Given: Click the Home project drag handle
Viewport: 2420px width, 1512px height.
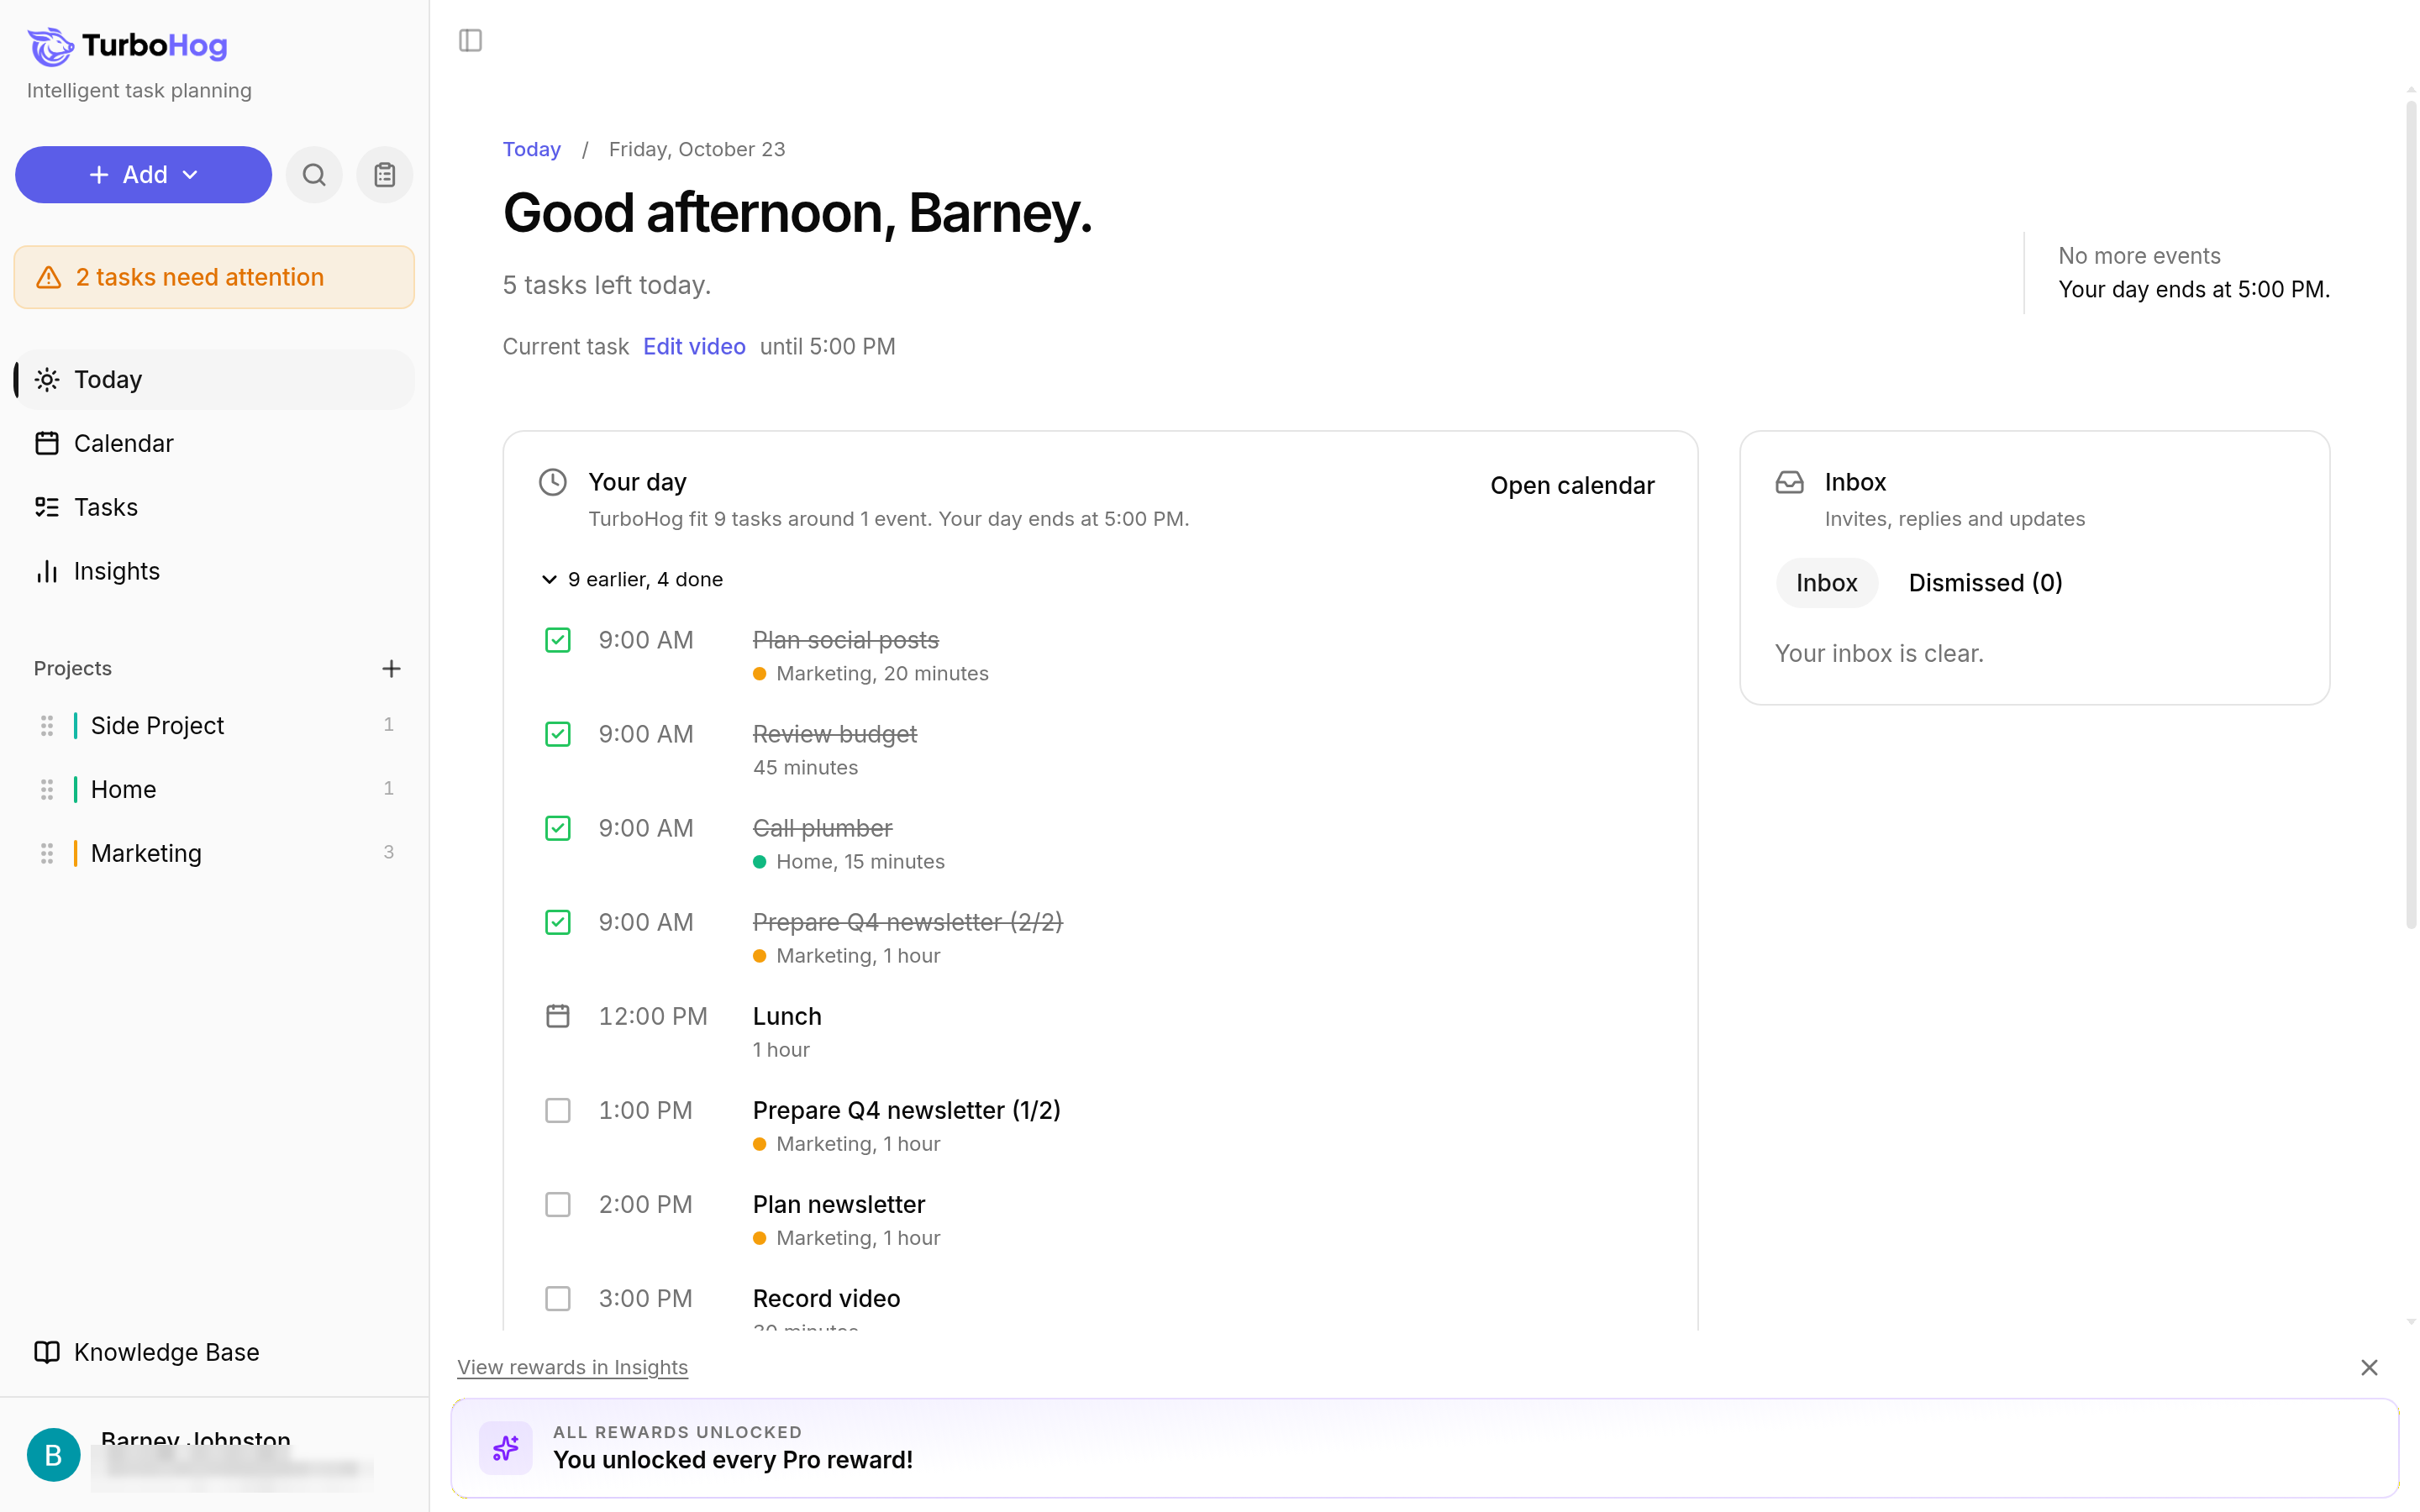Looking at the screenshot, I should 47,789.
